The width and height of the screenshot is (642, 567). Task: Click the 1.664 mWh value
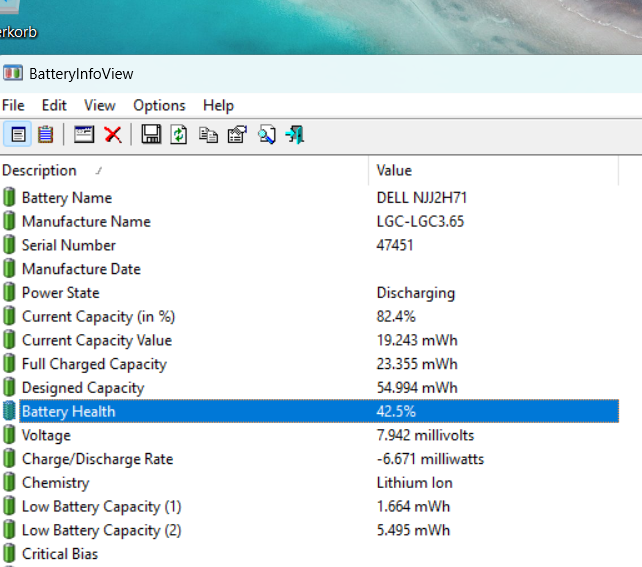click(413, 506)
